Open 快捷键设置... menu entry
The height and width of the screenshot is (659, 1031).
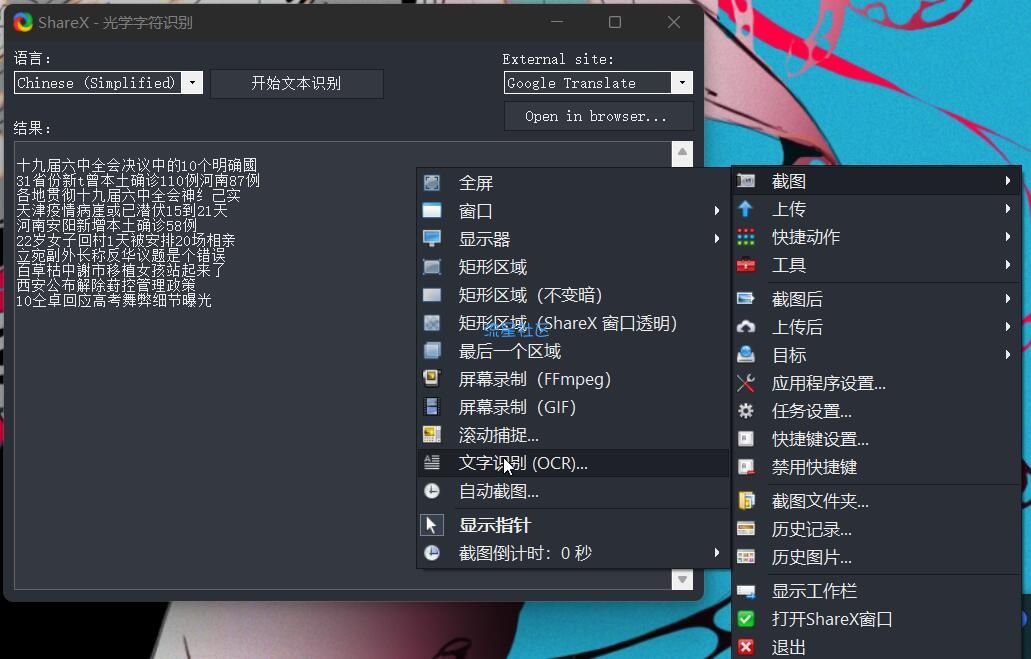tap(876, 439)
